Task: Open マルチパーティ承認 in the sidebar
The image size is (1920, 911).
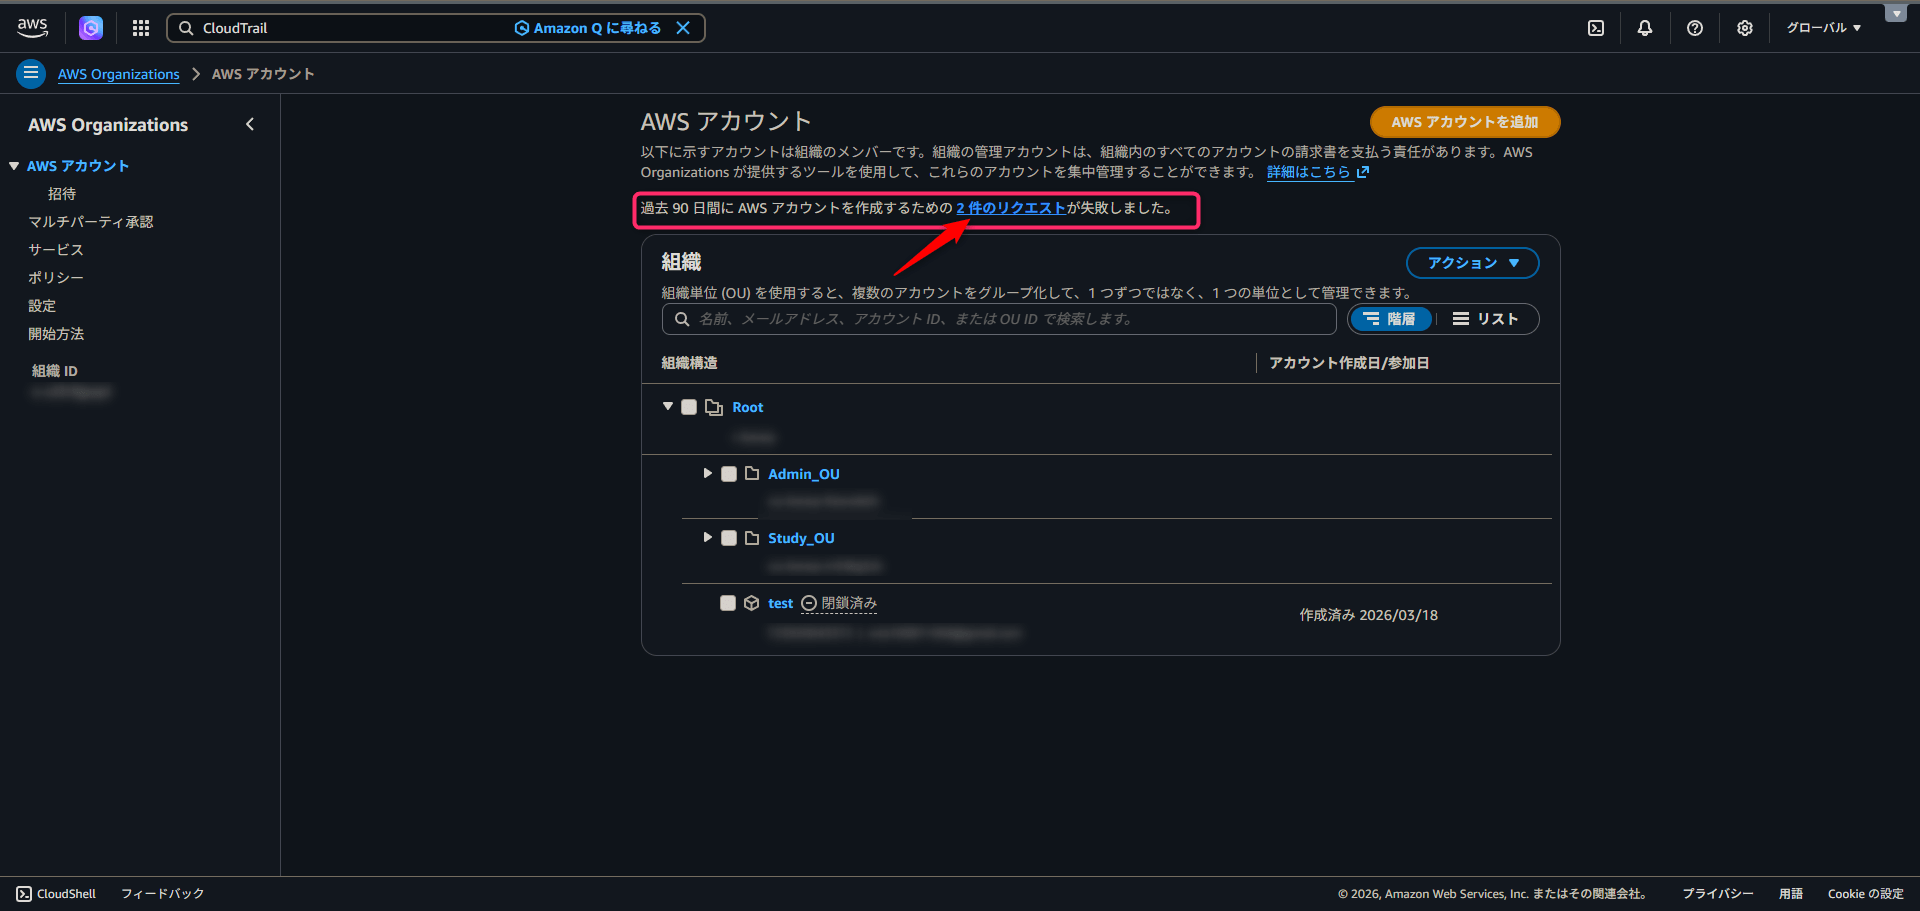Action: [x=91, y=222]
